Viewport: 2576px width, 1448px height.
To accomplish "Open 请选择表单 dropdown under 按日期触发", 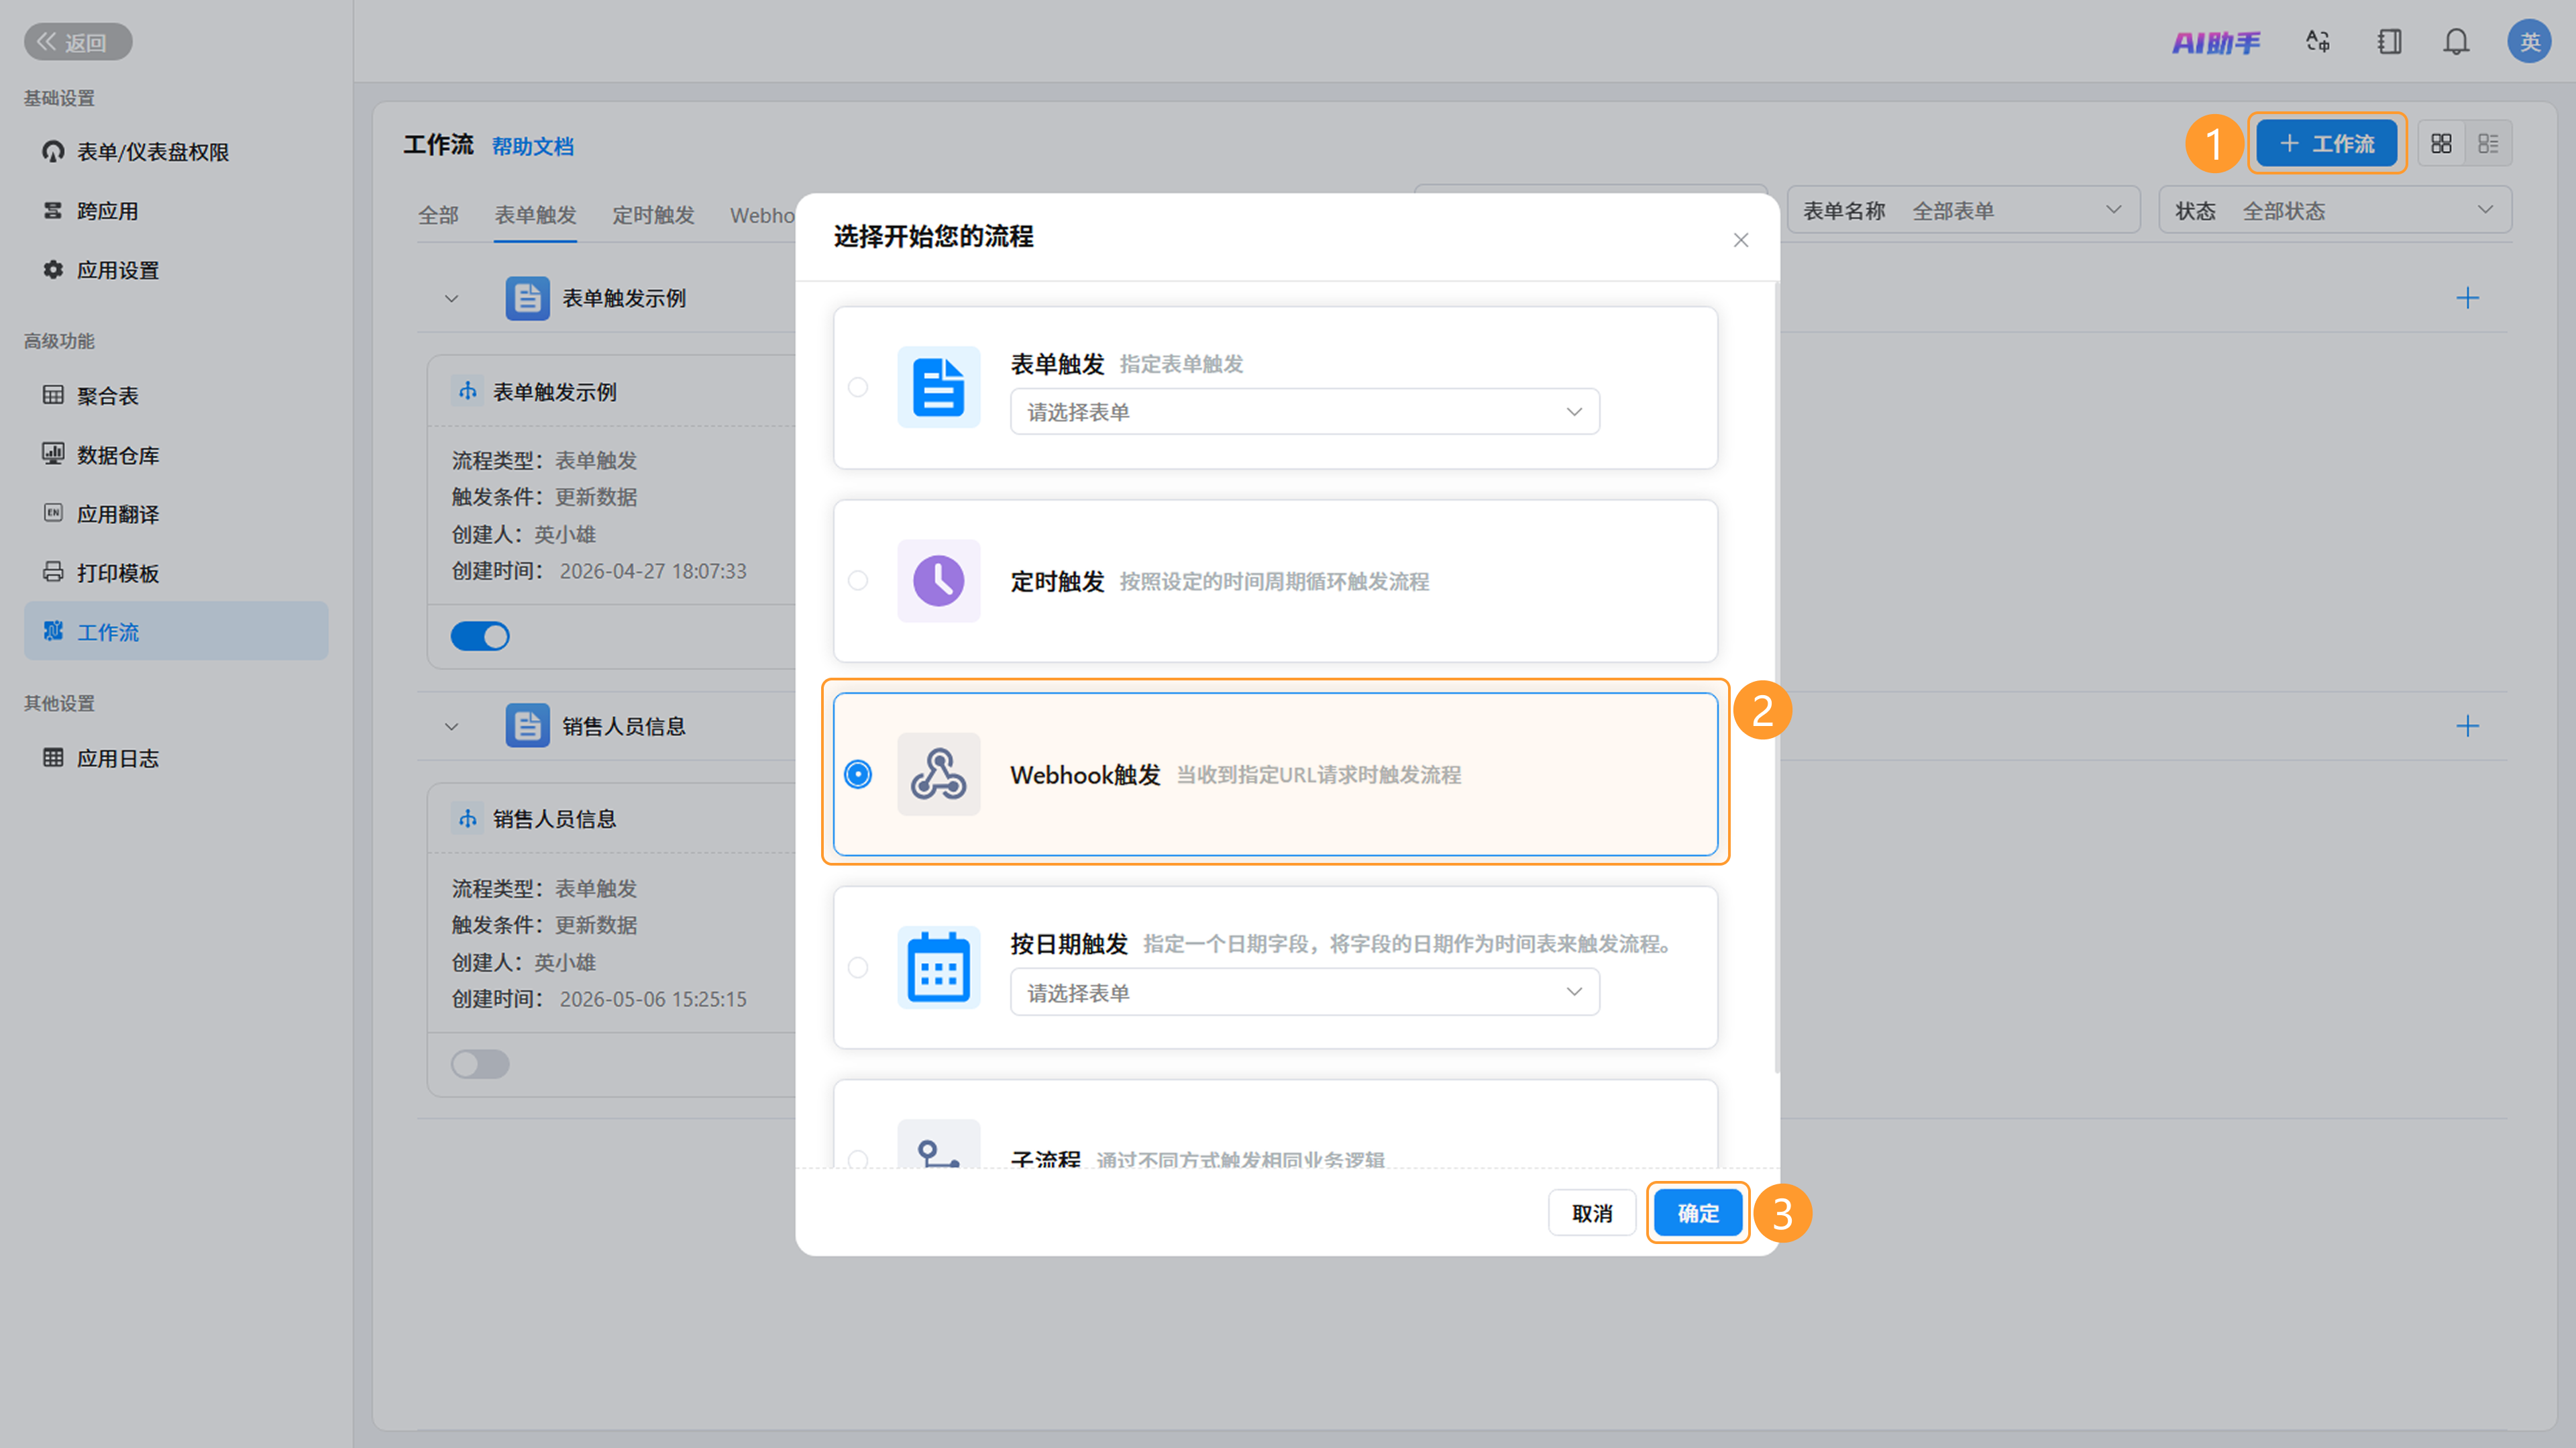I will point(1304,992).
